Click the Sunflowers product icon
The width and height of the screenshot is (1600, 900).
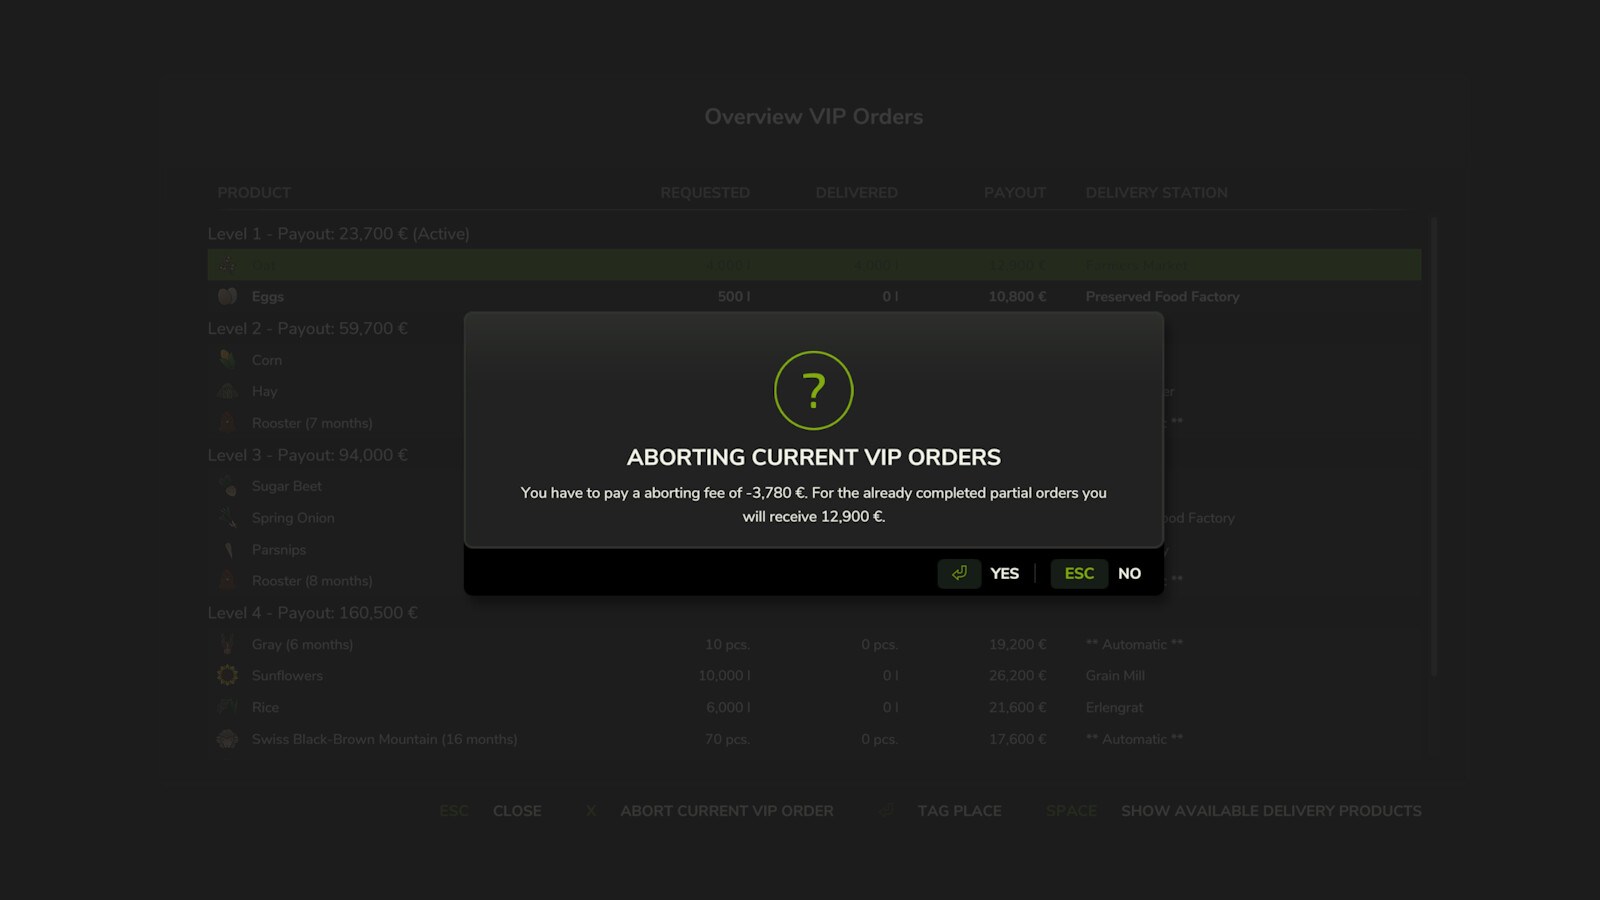coord(228,675)
